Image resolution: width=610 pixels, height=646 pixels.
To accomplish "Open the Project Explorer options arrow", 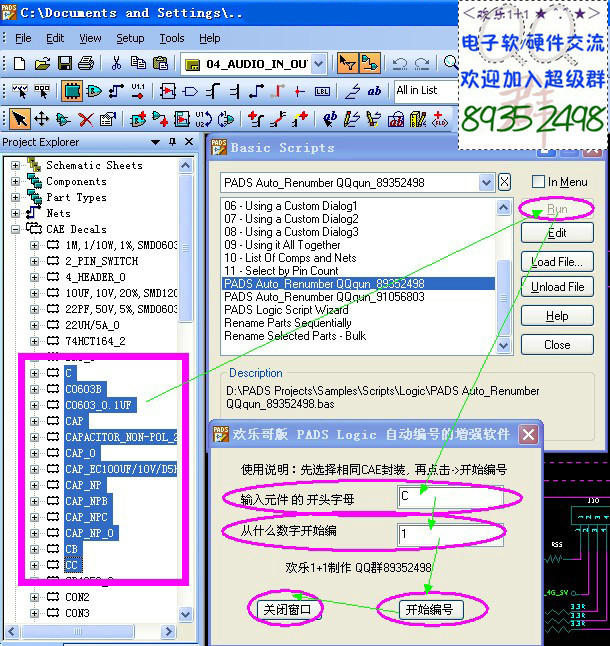I will [155, 142].
